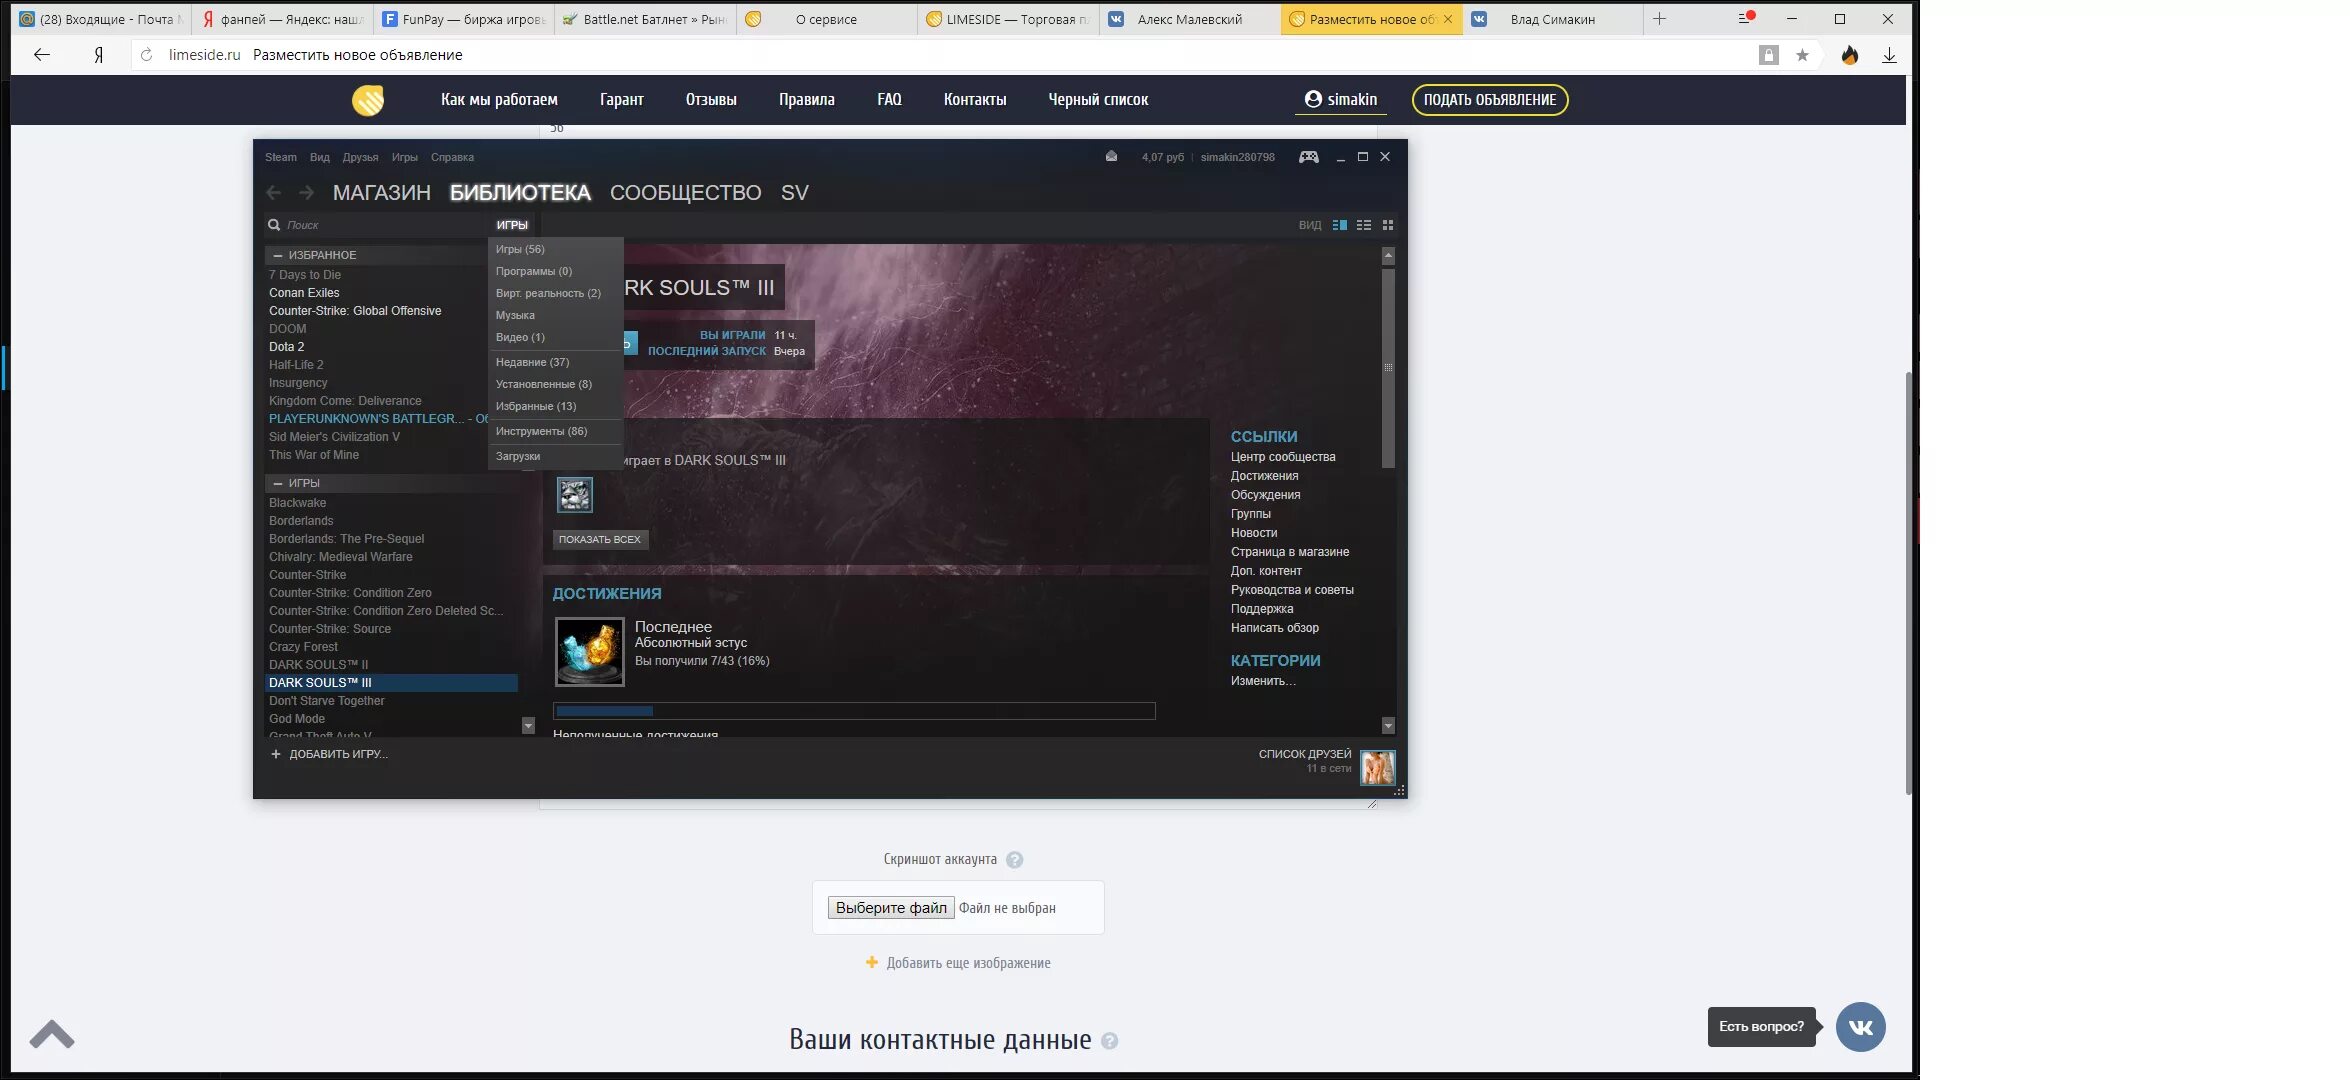The width and height of the screenshot is (2350, 1080).
Task: Switch Steam library to list view
Action: pyautogui.click(x=1364, y=225)
